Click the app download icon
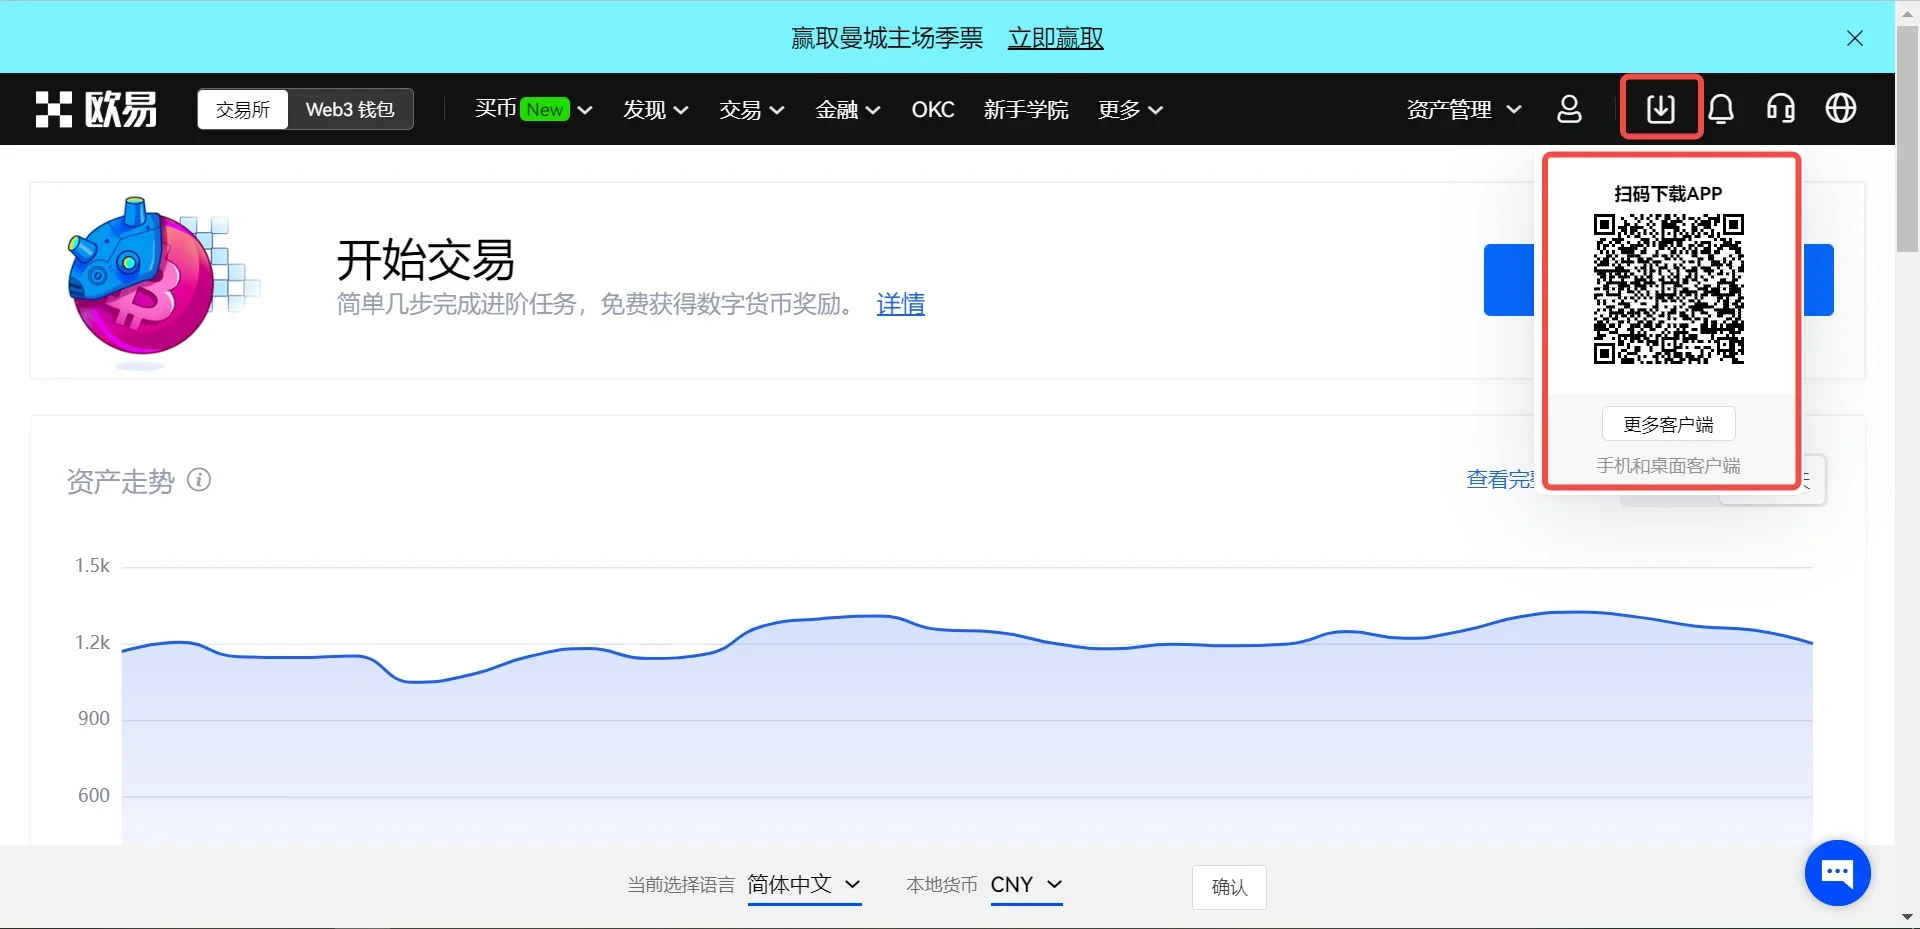1920x929 pixels. tap(1660, 108)
